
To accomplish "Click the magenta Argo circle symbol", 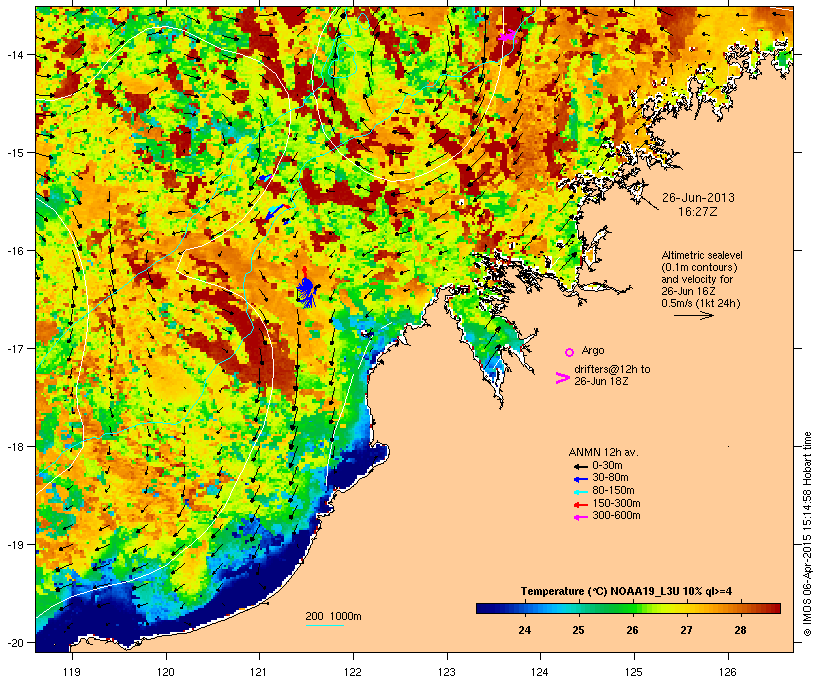I will pos(569,352).
